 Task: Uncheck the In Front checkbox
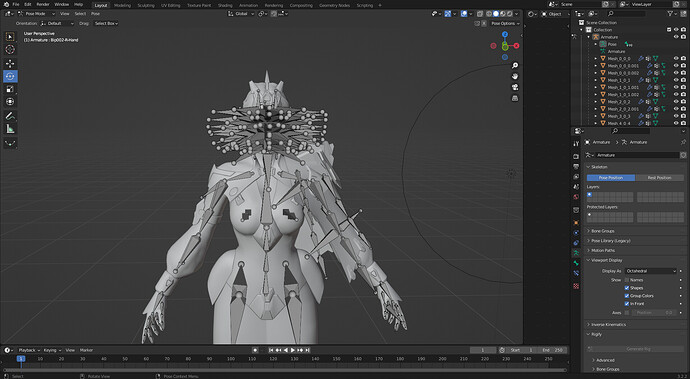tap(627, 304)
